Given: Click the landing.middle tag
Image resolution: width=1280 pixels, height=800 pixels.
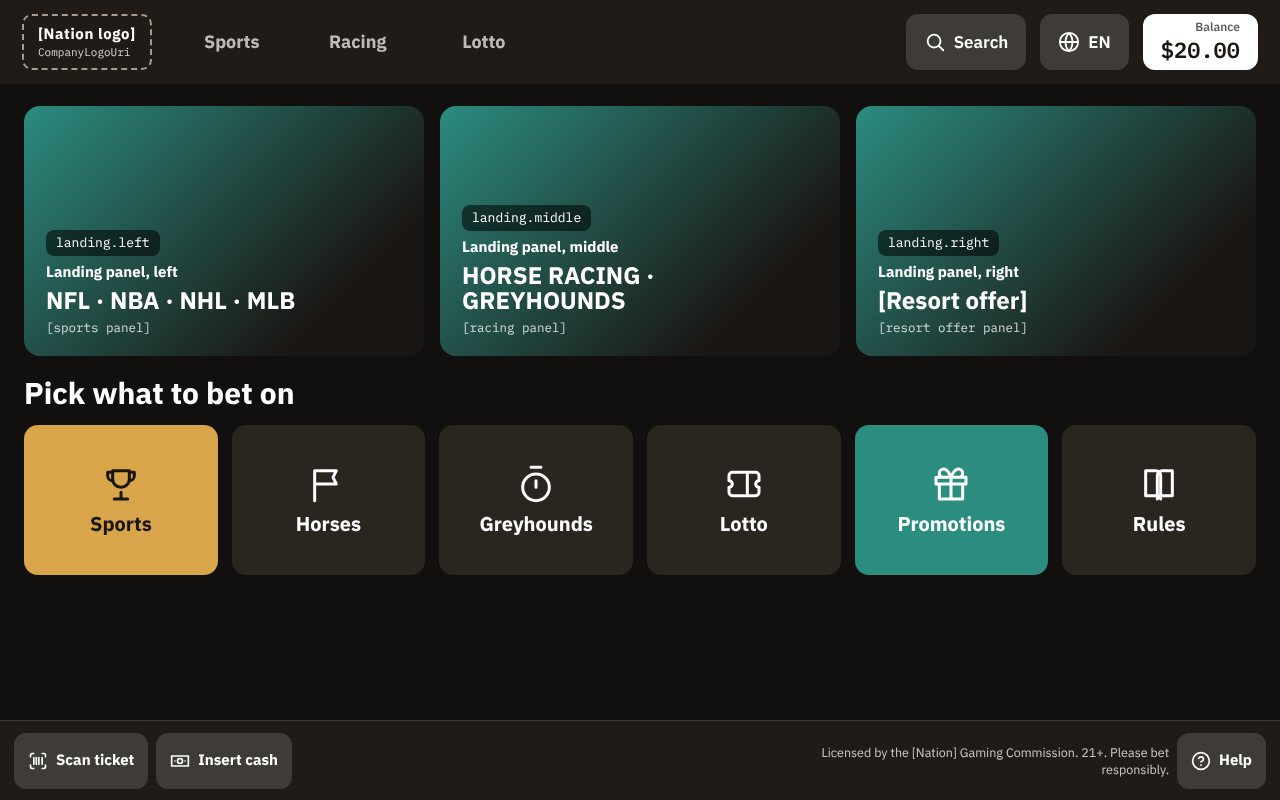Looking at the screenshot, I should [x=526, y=218].
